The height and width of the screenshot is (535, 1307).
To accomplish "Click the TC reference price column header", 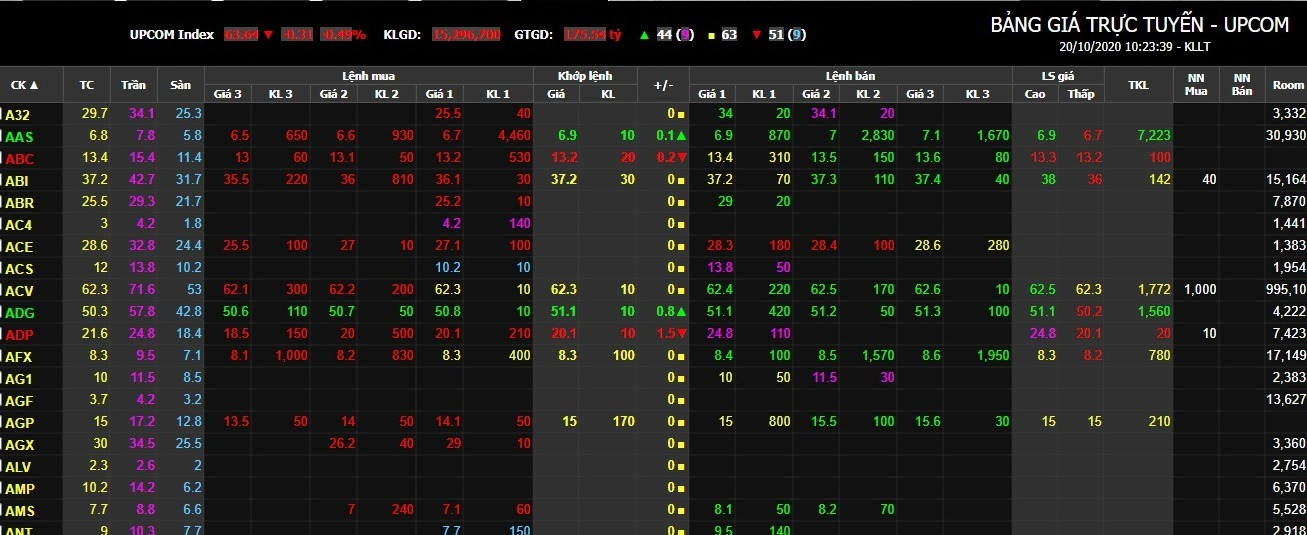I will coord(87,85).
